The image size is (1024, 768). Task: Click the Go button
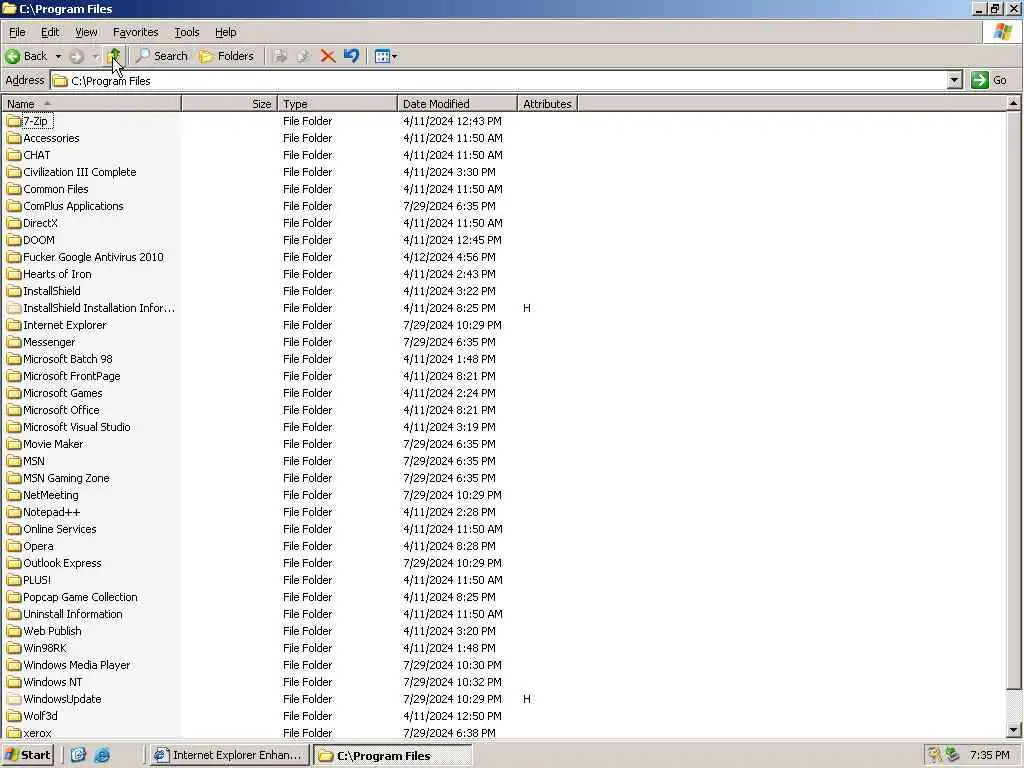[989, 80]
